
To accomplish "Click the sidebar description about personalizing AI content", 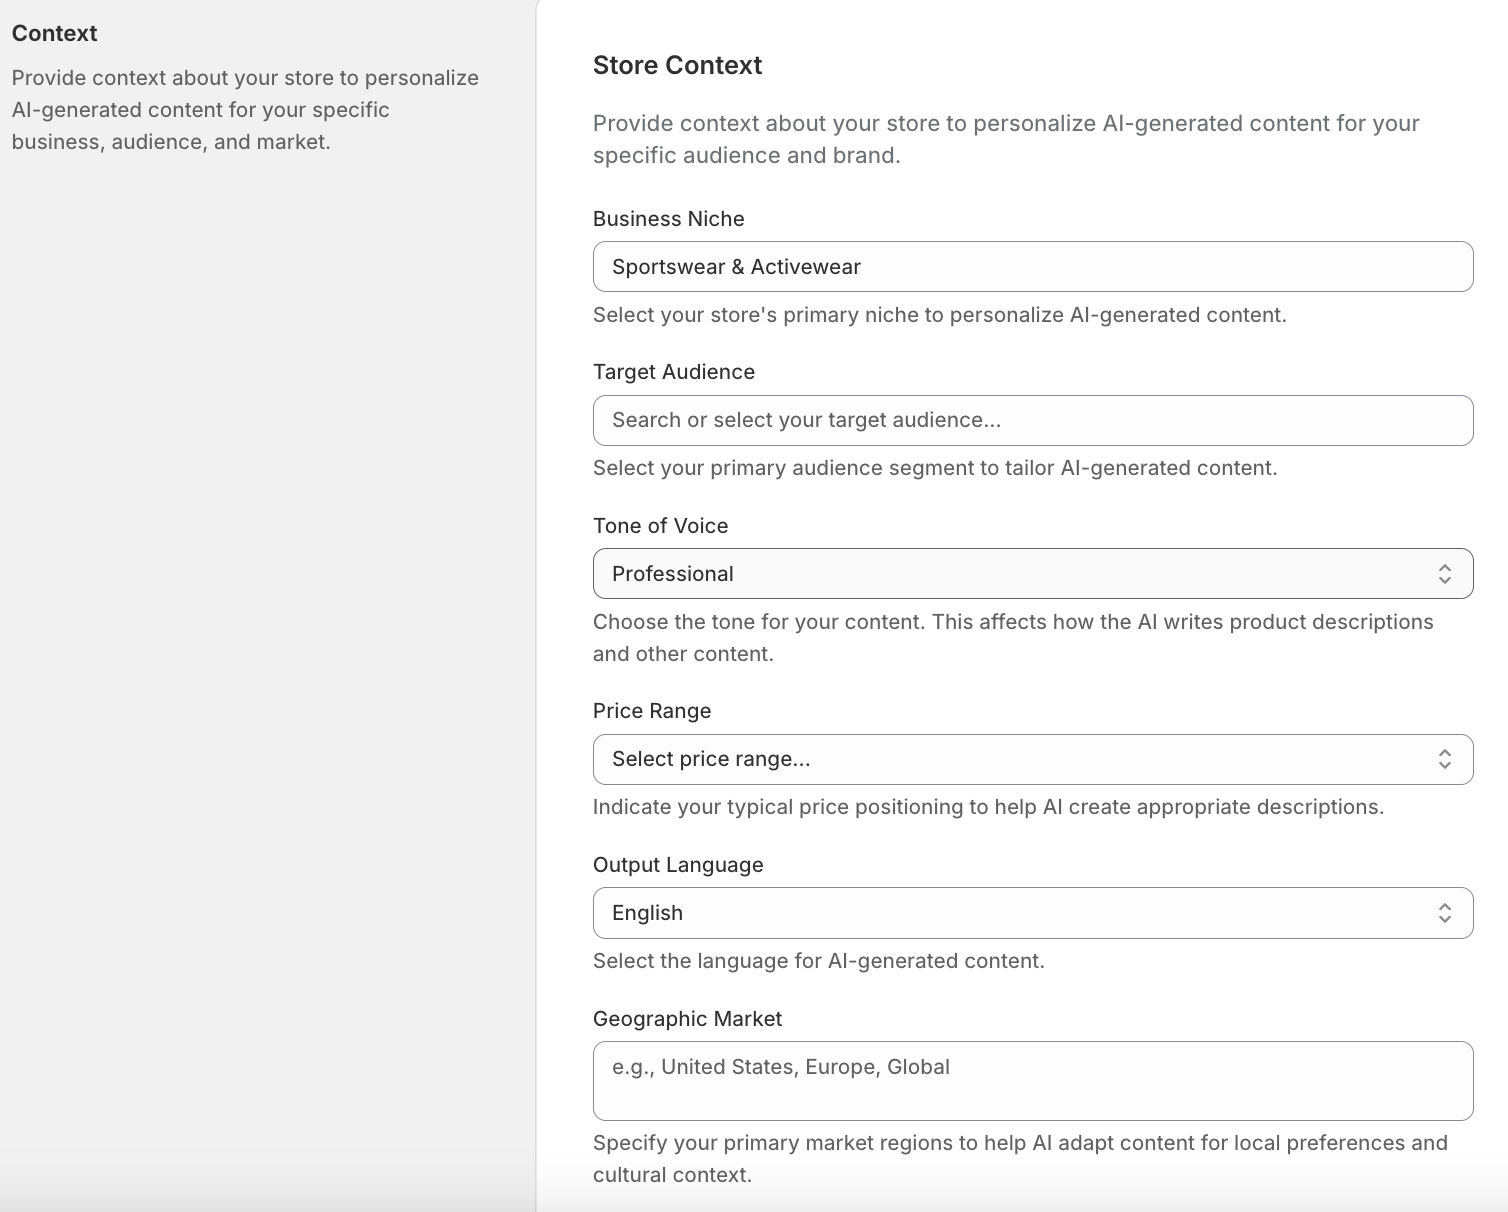I will pos(245,110).
